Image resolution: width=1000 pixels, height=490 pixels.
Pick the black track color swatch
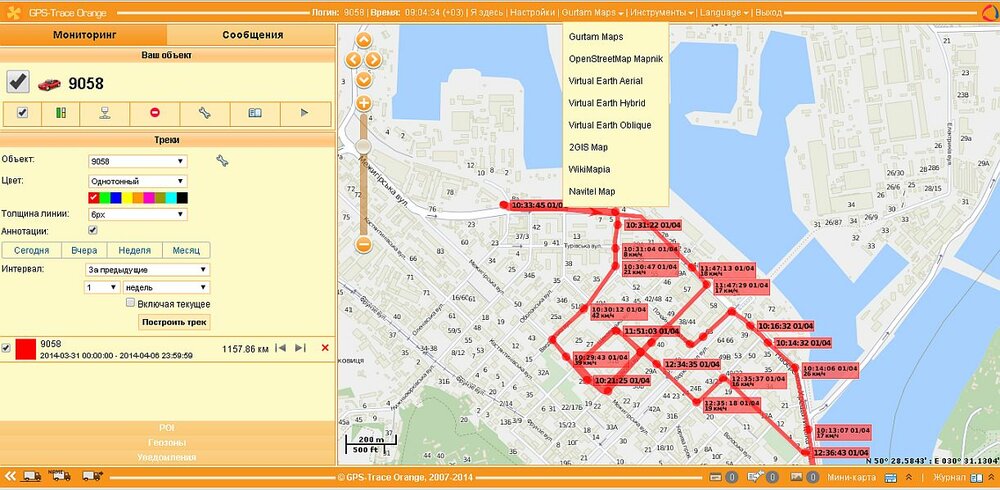click(182, 198)
